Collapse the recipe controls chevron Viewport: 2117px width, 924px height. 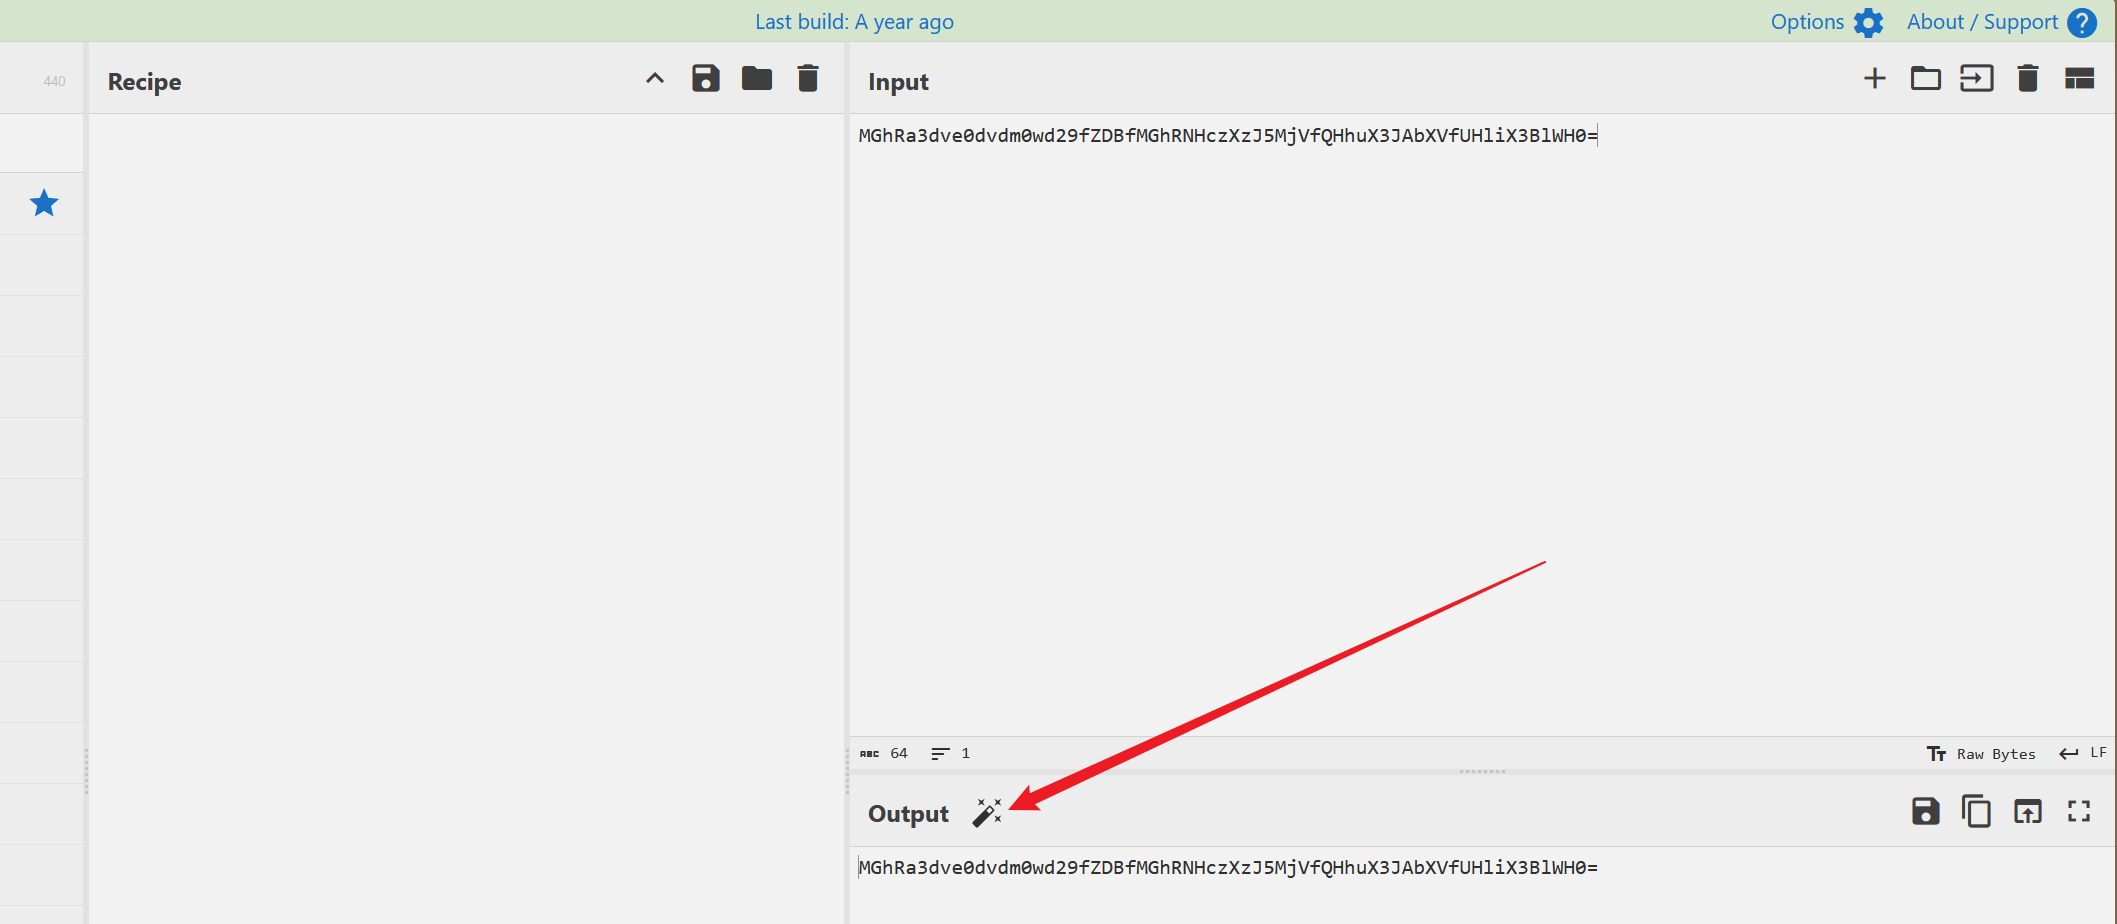pos(655,79)
